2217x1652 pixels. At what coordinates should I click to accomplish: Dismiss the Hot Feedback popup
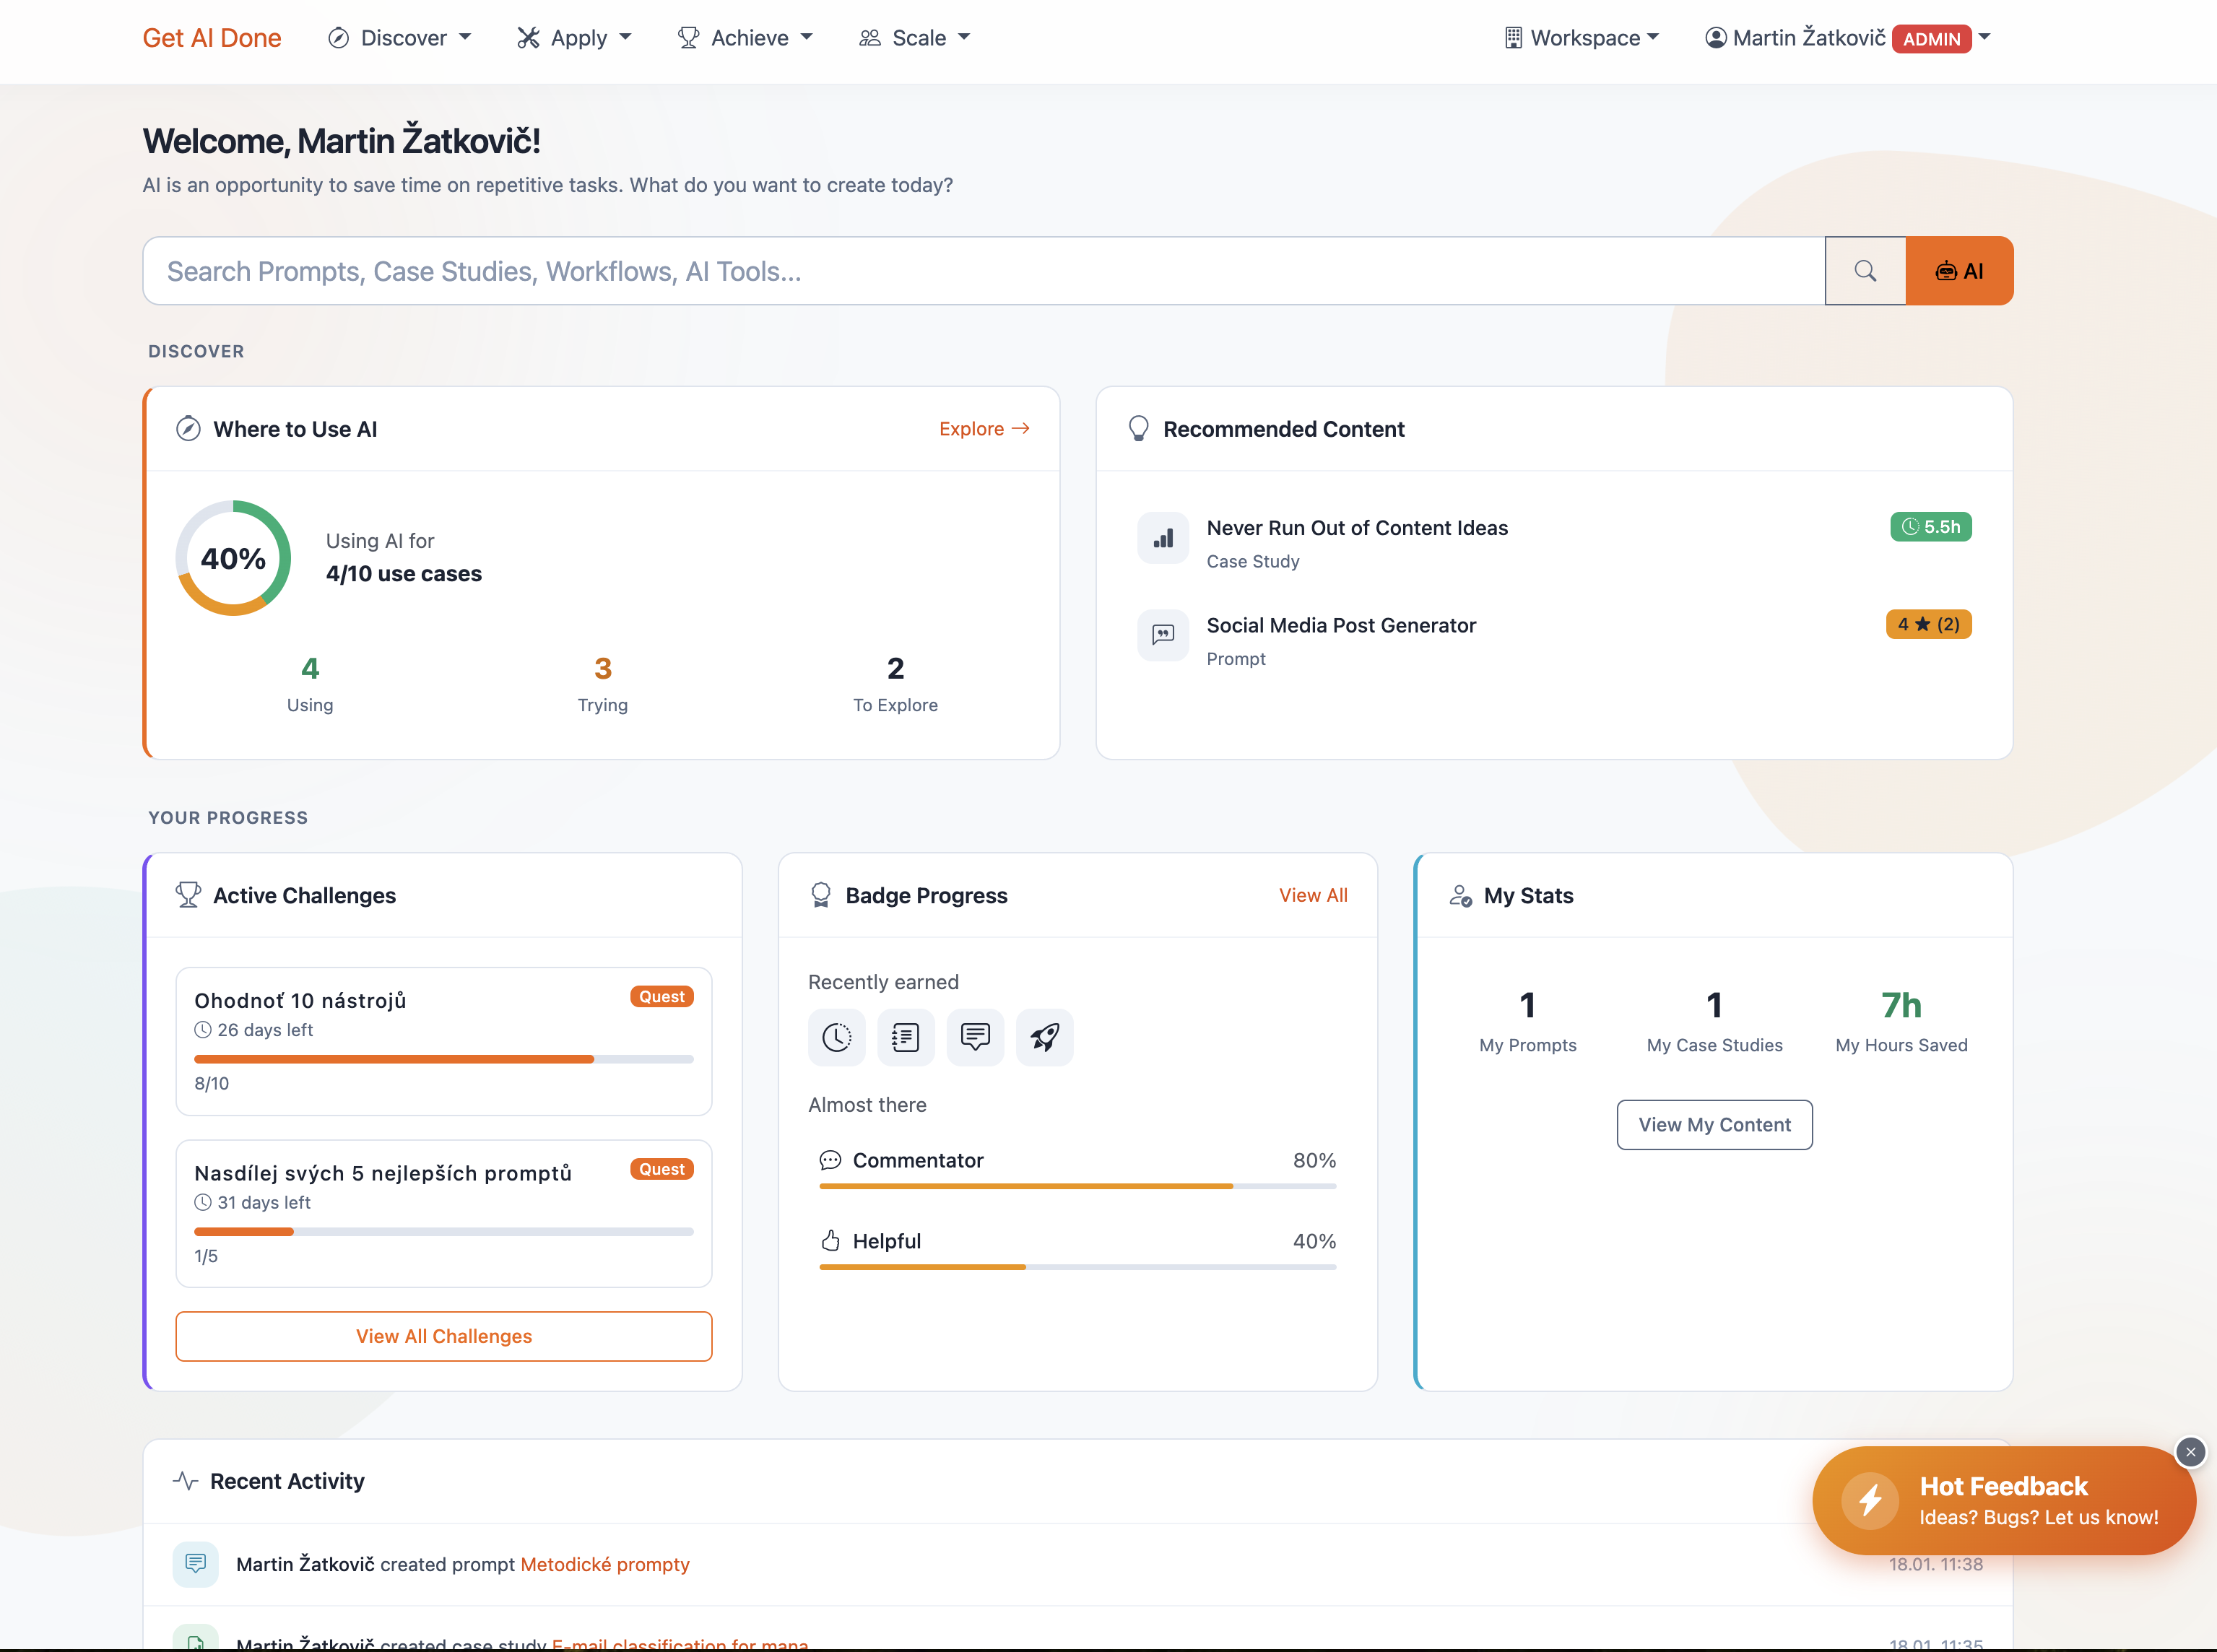click(2190, 1451)
